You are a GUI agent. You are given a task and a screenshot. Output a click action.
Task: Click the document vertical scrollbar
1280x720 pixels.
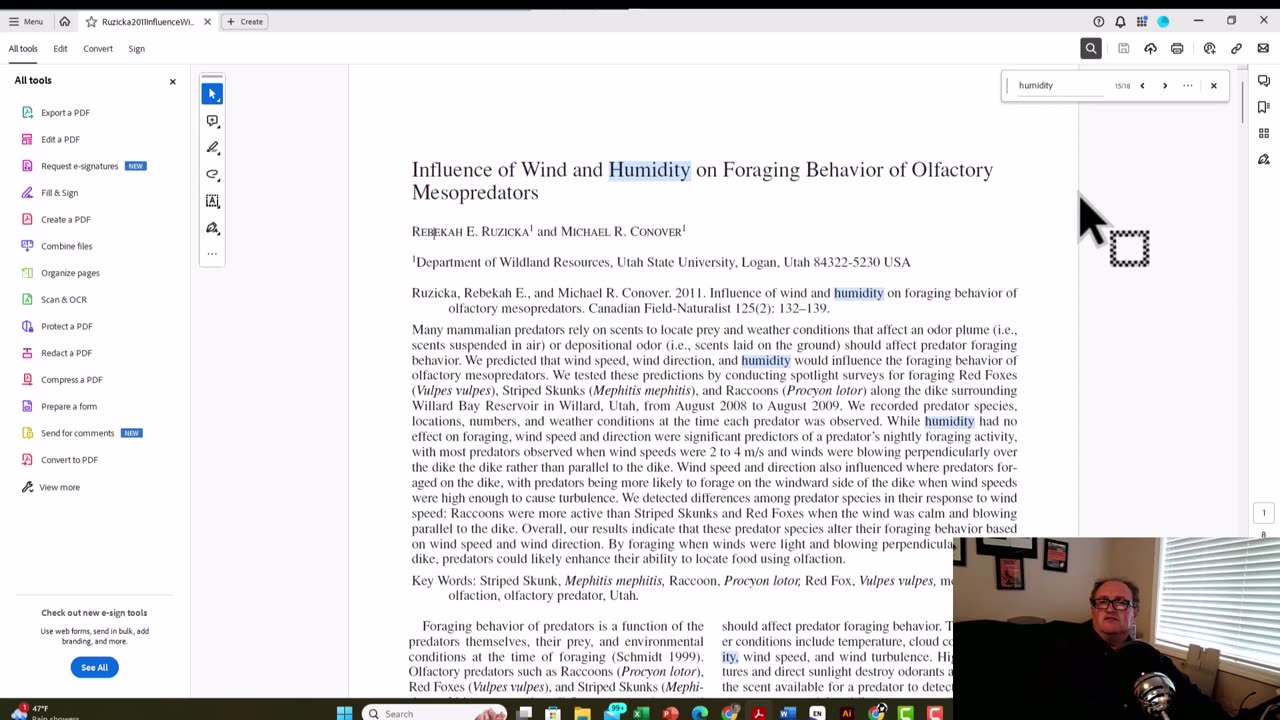coord(1242,100)
